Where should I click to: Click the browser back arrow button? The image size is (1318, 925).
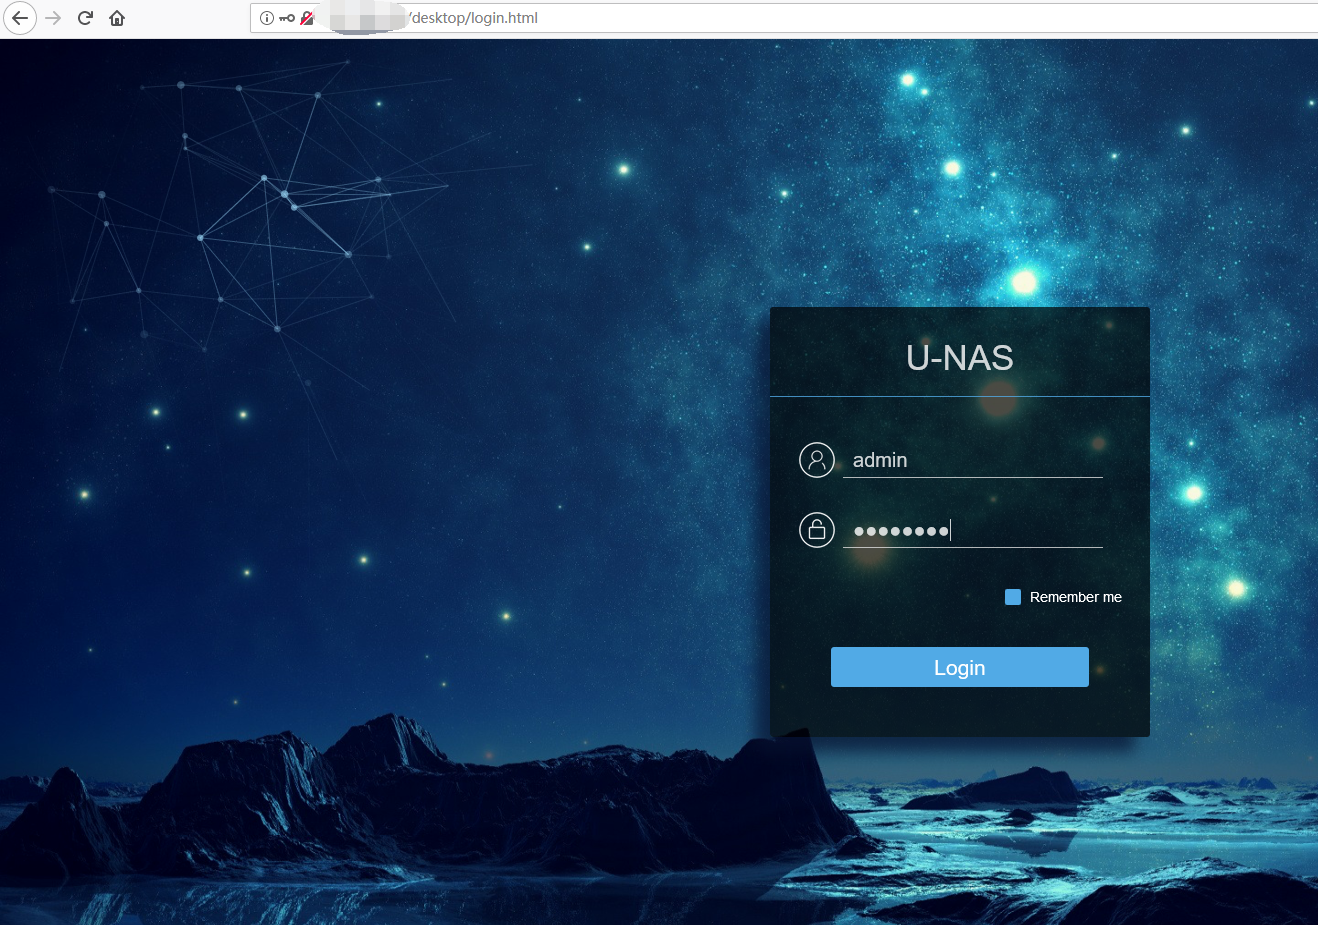[x=20, y=18]
